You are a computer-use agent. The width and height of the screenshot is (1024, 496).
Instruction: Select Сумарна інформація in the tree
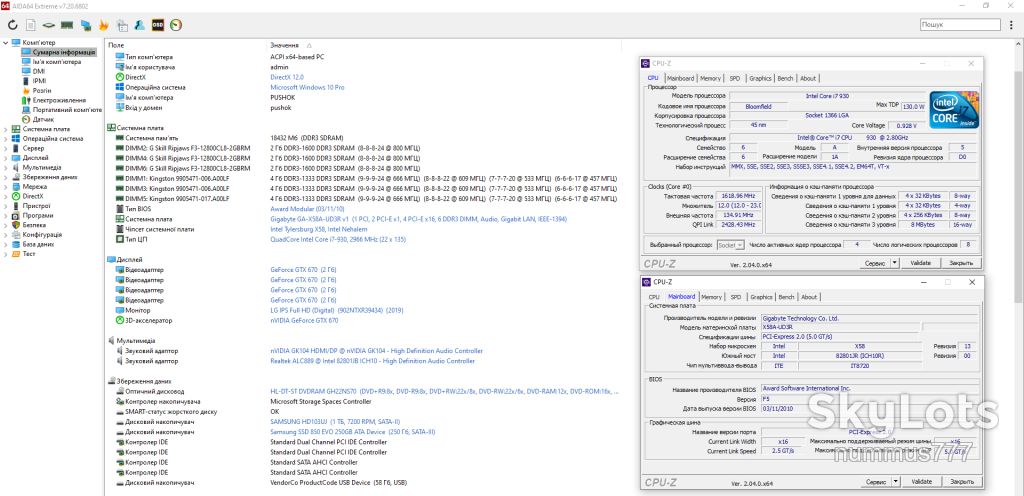[x=64, y=52]
